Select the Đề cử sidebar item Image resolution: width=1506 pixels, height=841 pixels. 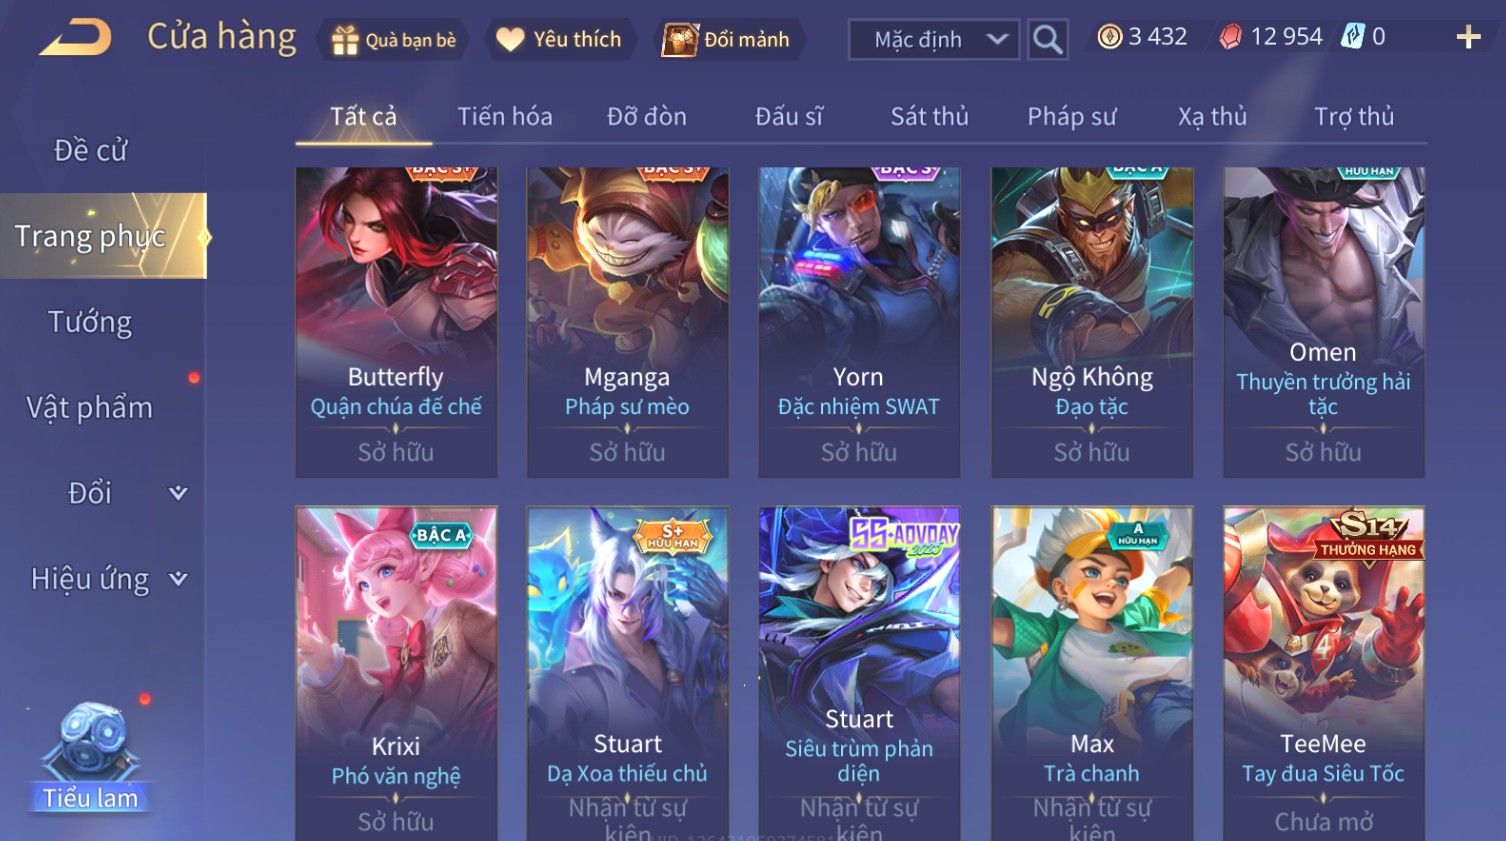(90, 150)
